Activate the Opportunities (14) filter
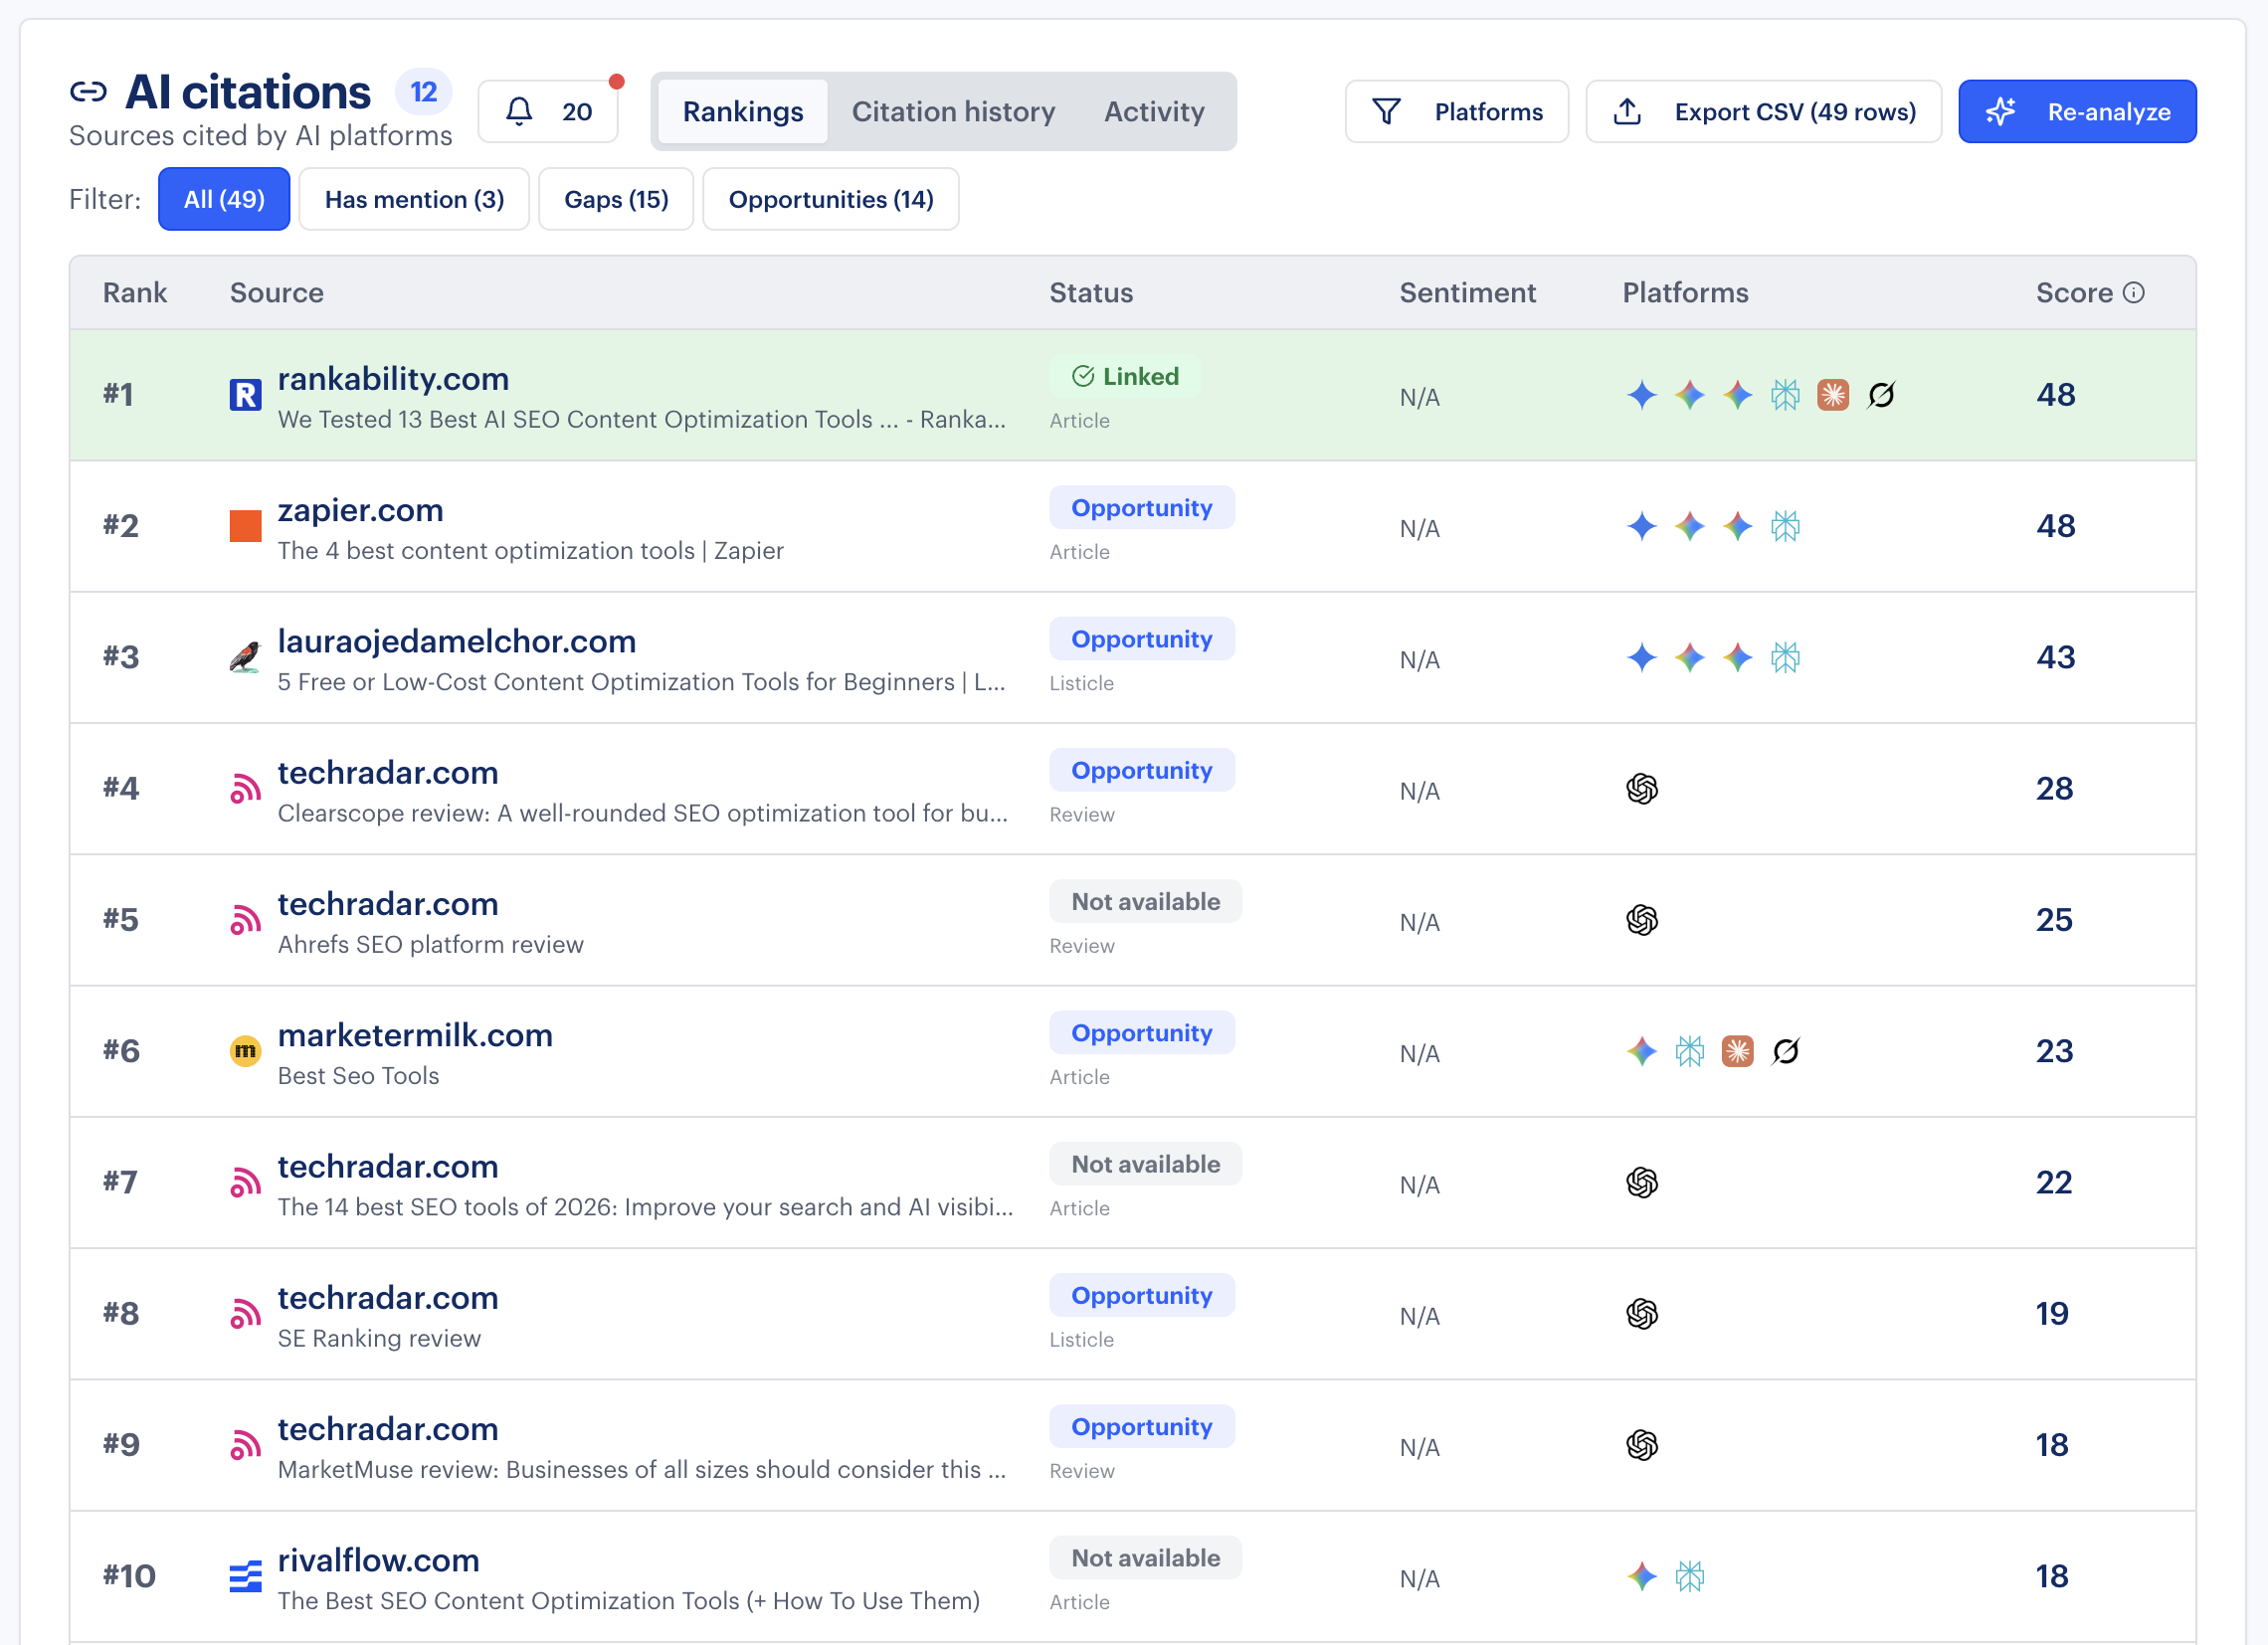The width and height of the screenshot is (2268, 1645). point(831,199)
